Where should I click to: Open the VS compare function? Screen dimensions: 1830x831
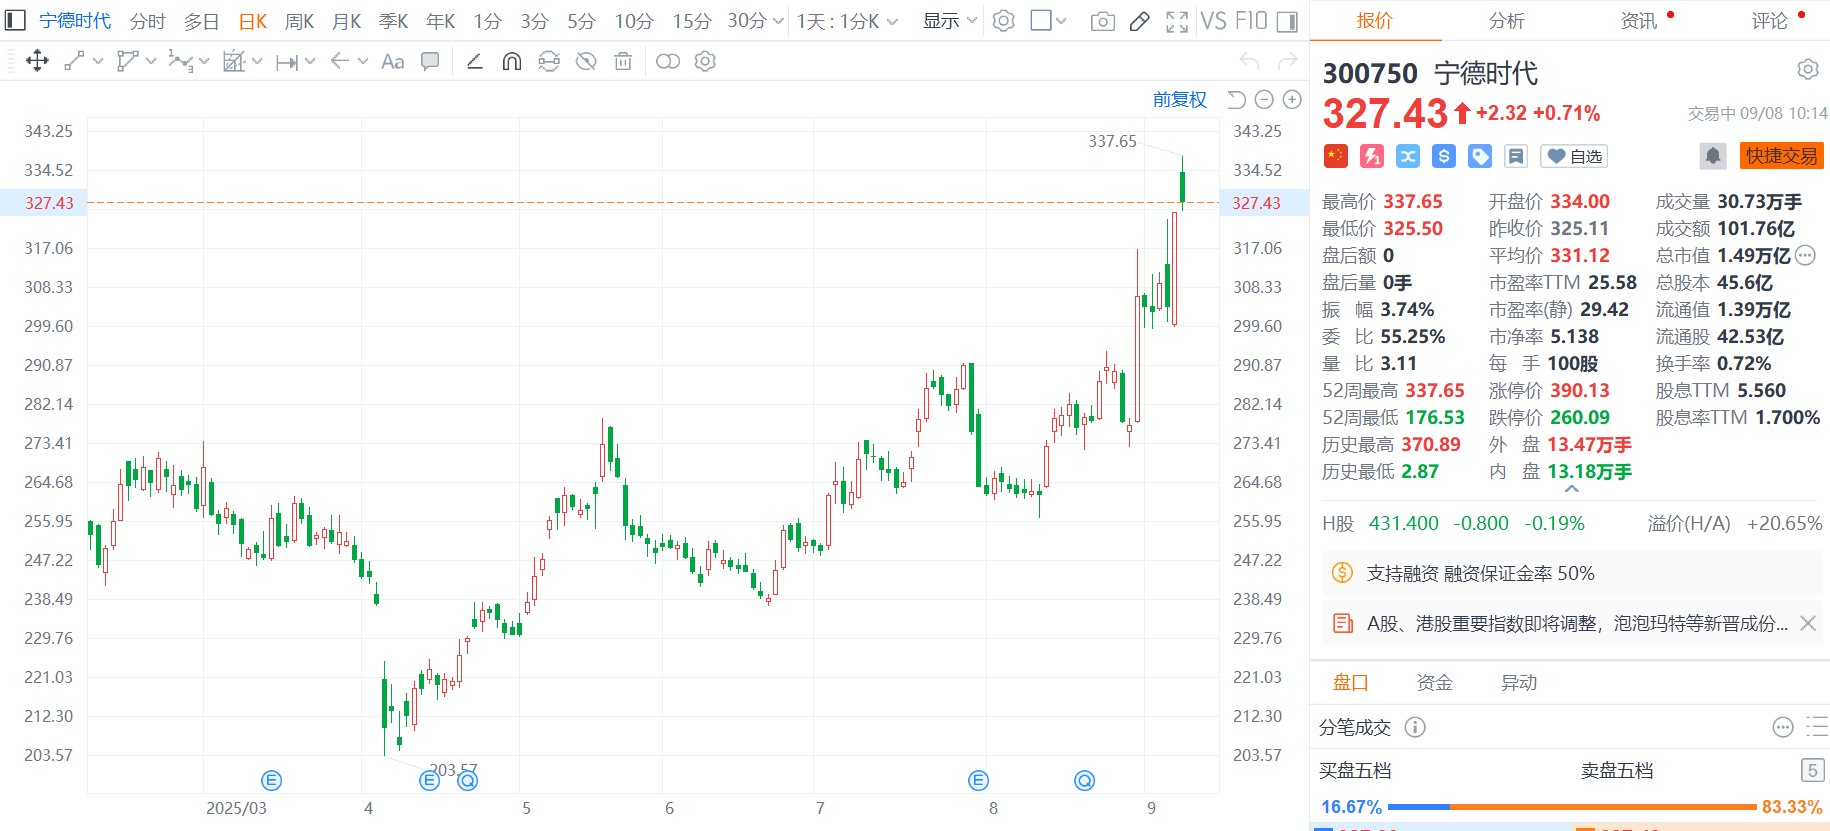pos(1214,21)
